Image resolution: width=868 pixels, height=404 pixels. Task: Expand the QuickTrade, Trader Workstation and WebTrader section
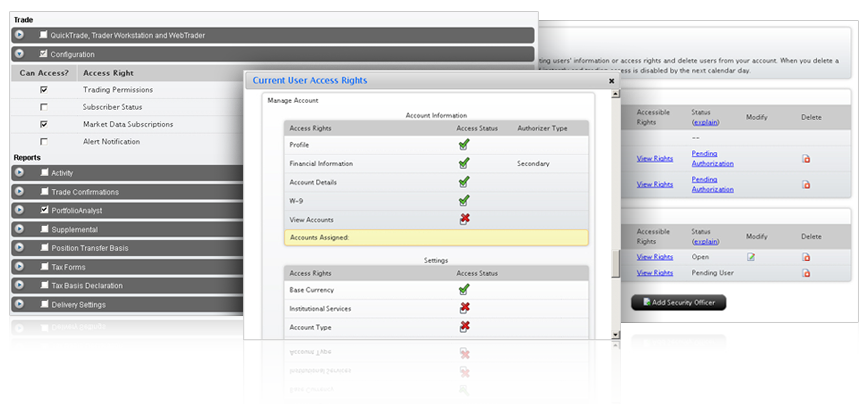20,35
